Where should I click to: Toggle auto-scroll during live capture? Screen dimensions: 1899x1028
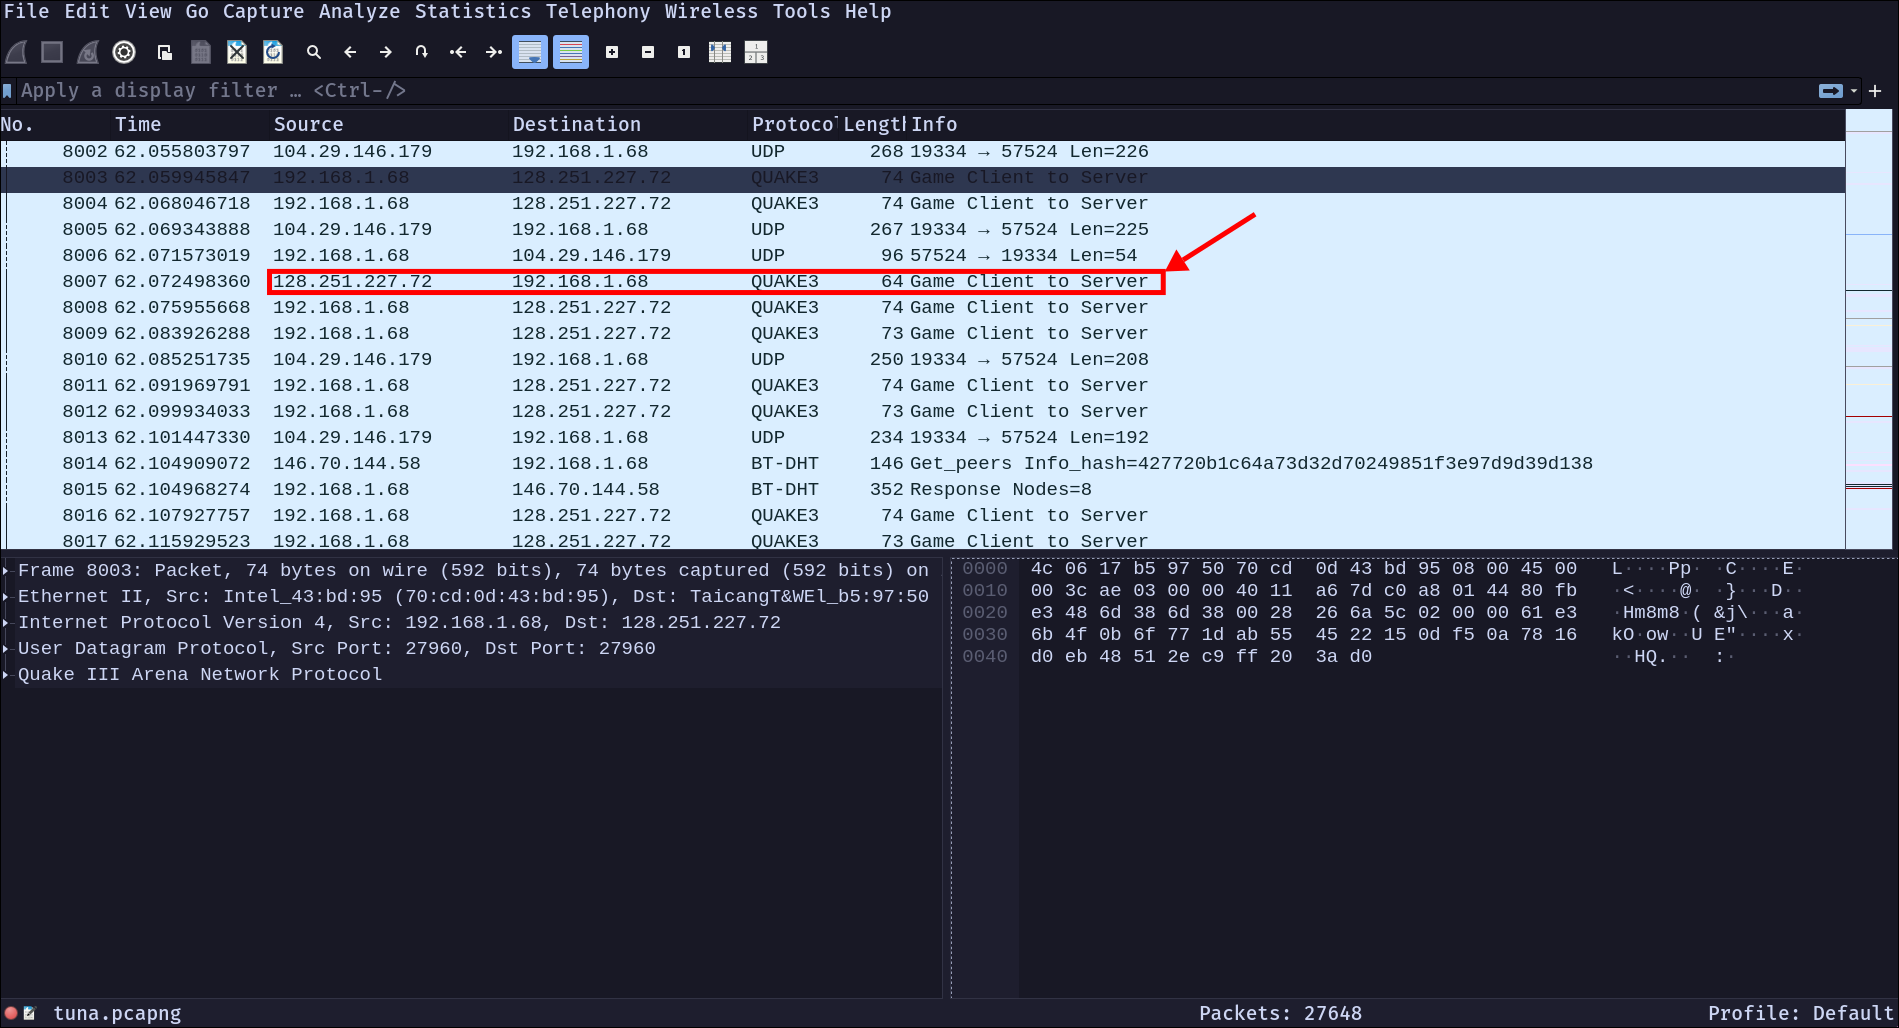530,52
